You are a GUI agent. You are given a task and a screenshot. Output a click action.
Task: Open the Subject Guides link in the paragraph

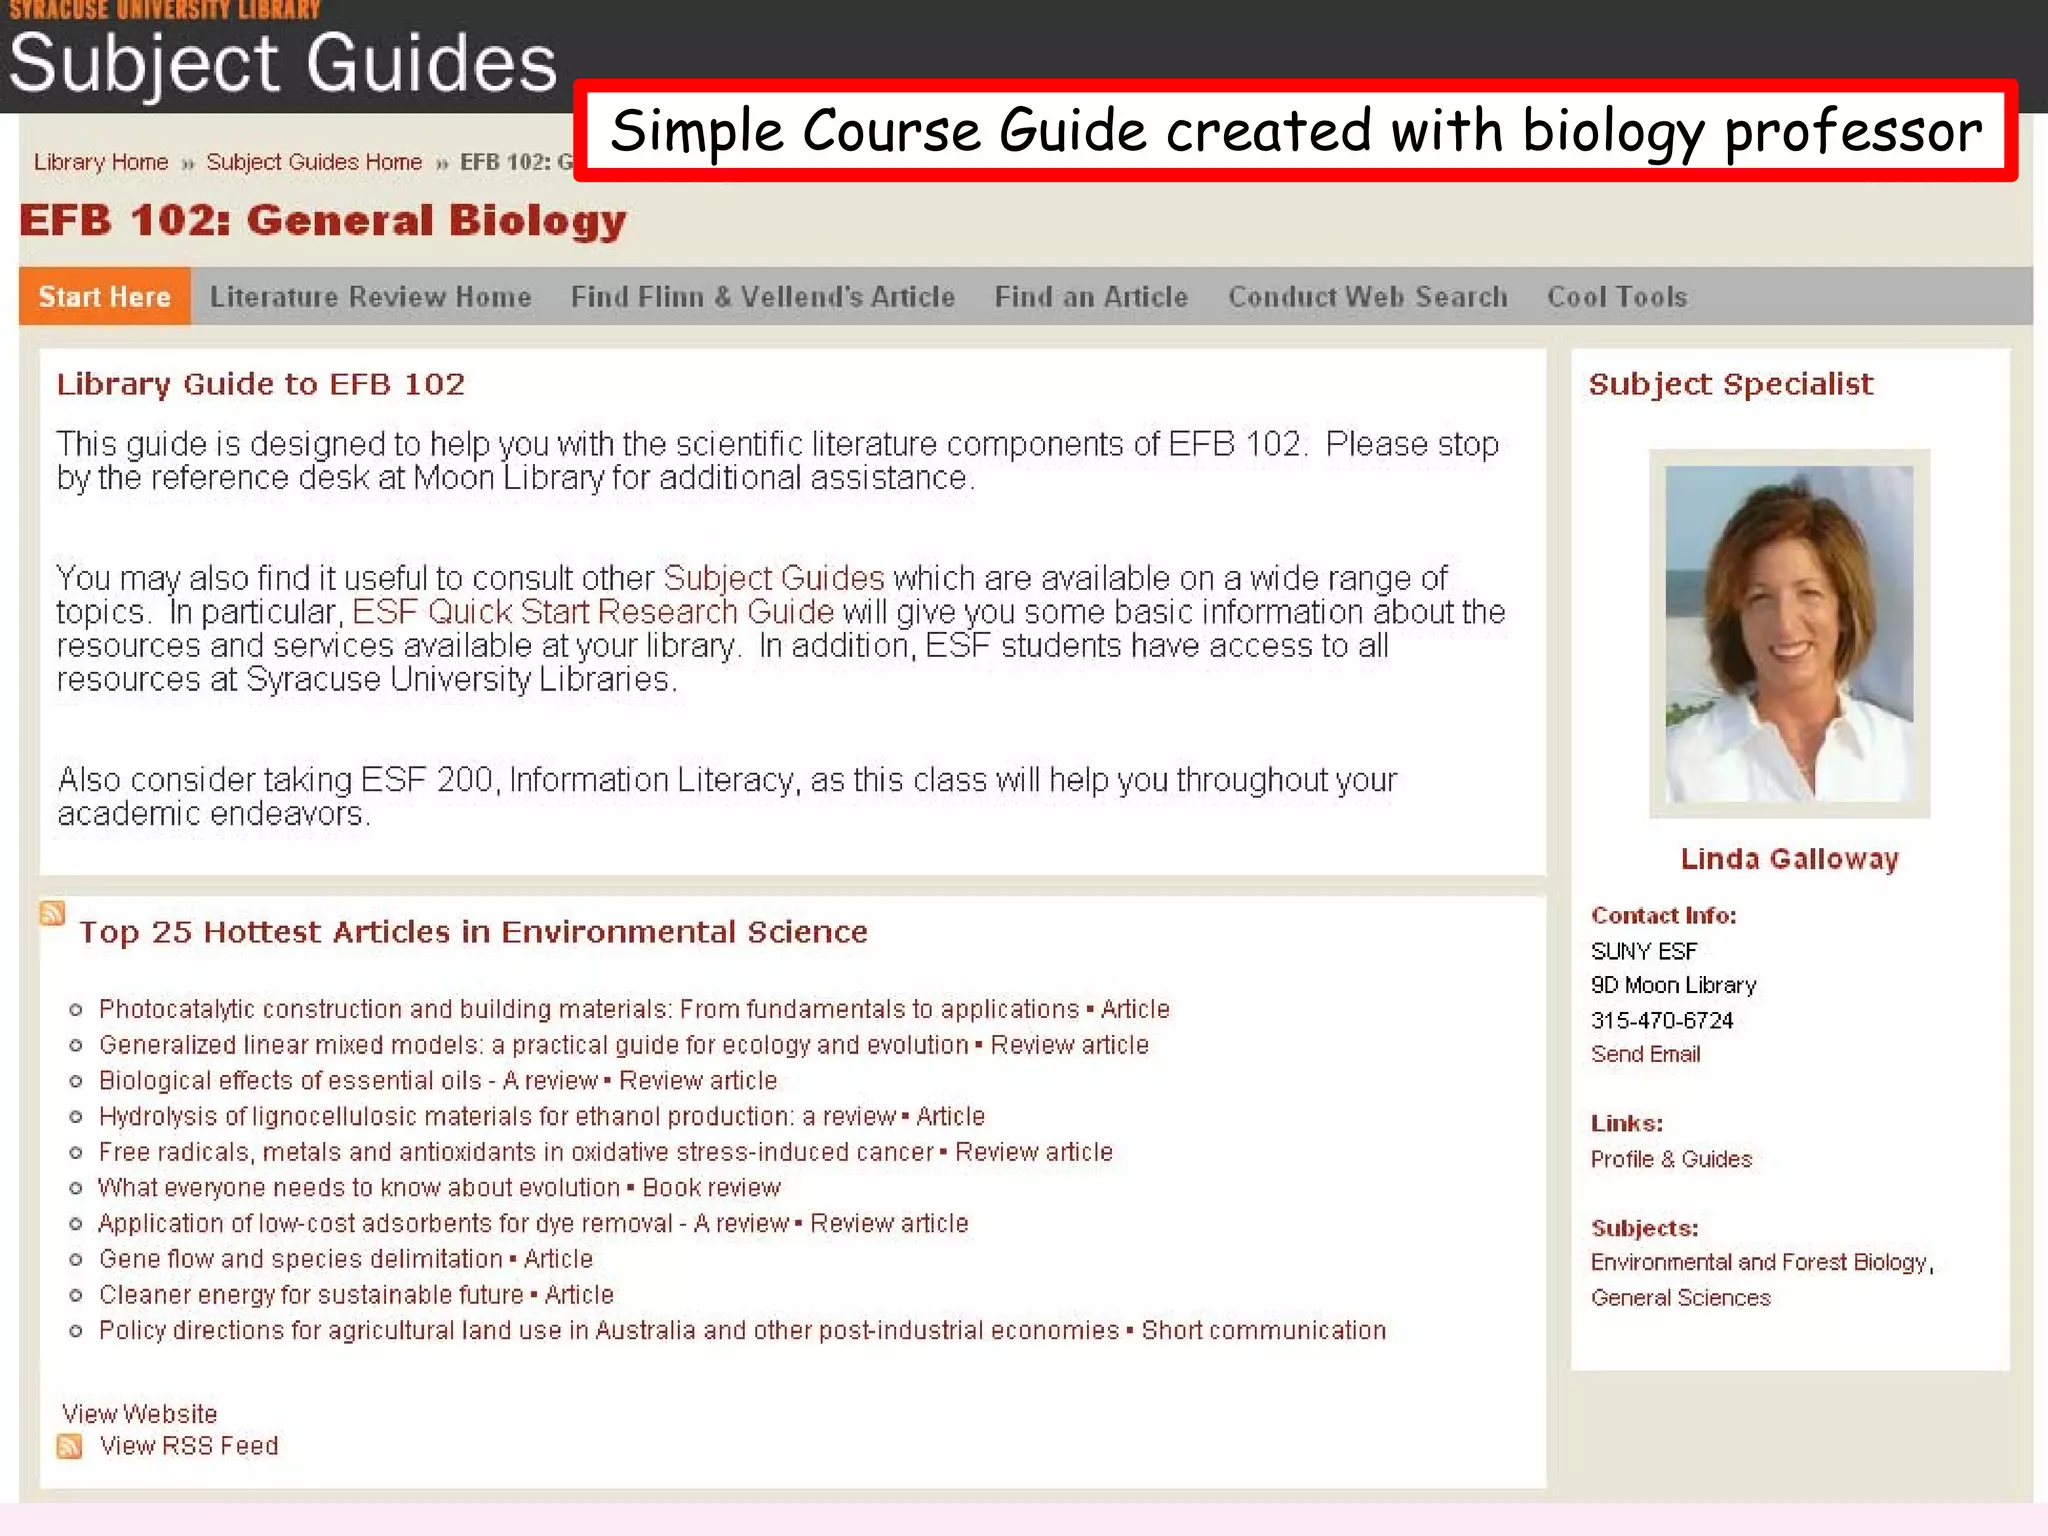pos(774,578)
